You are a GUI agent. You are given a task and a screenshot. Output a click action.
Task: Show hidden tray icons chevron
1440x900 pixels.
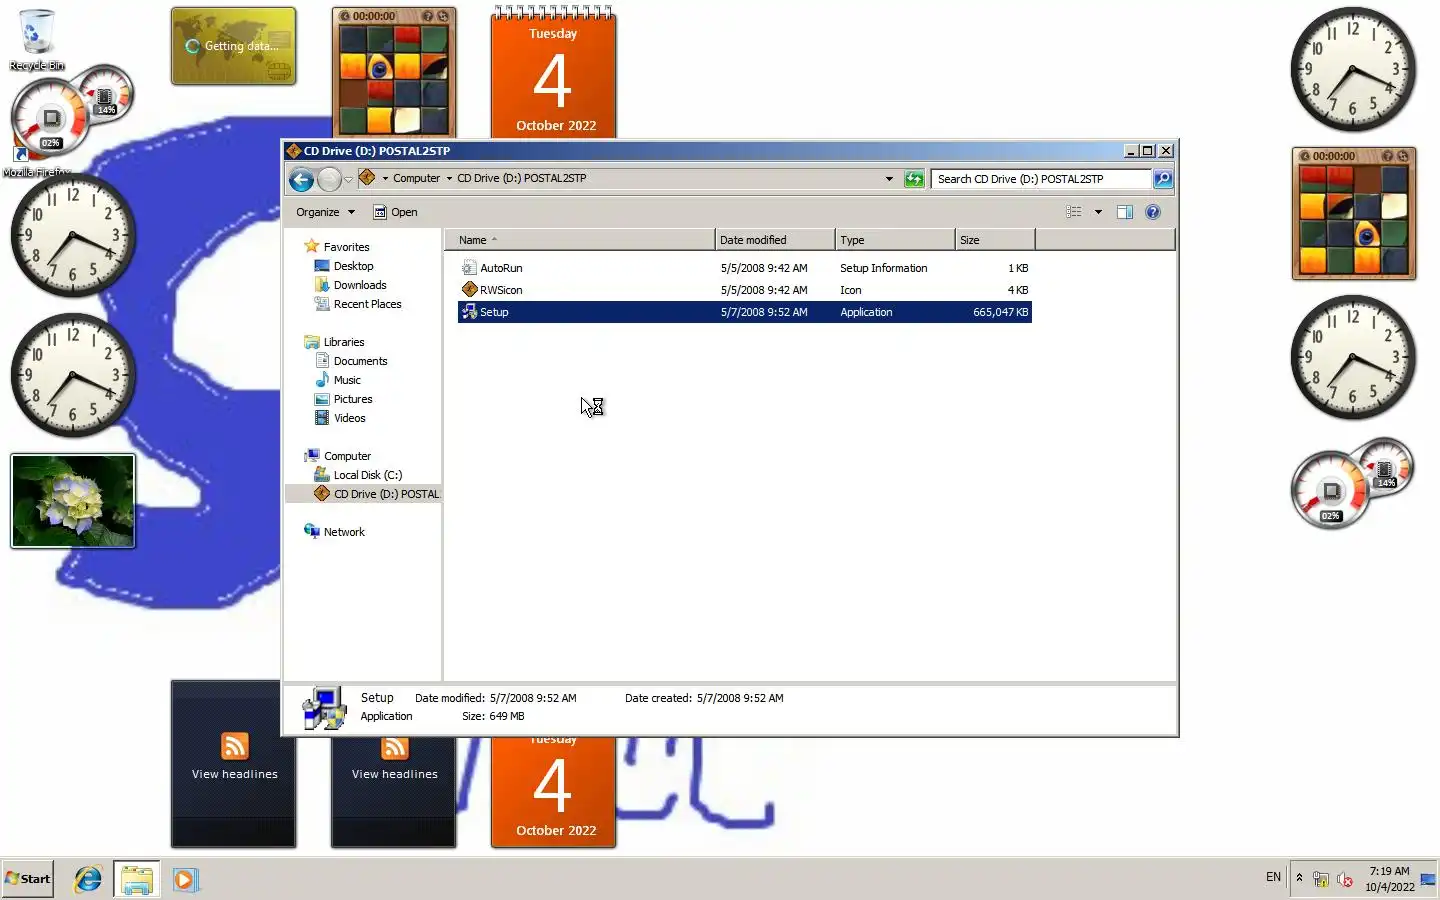(1299, 878)
